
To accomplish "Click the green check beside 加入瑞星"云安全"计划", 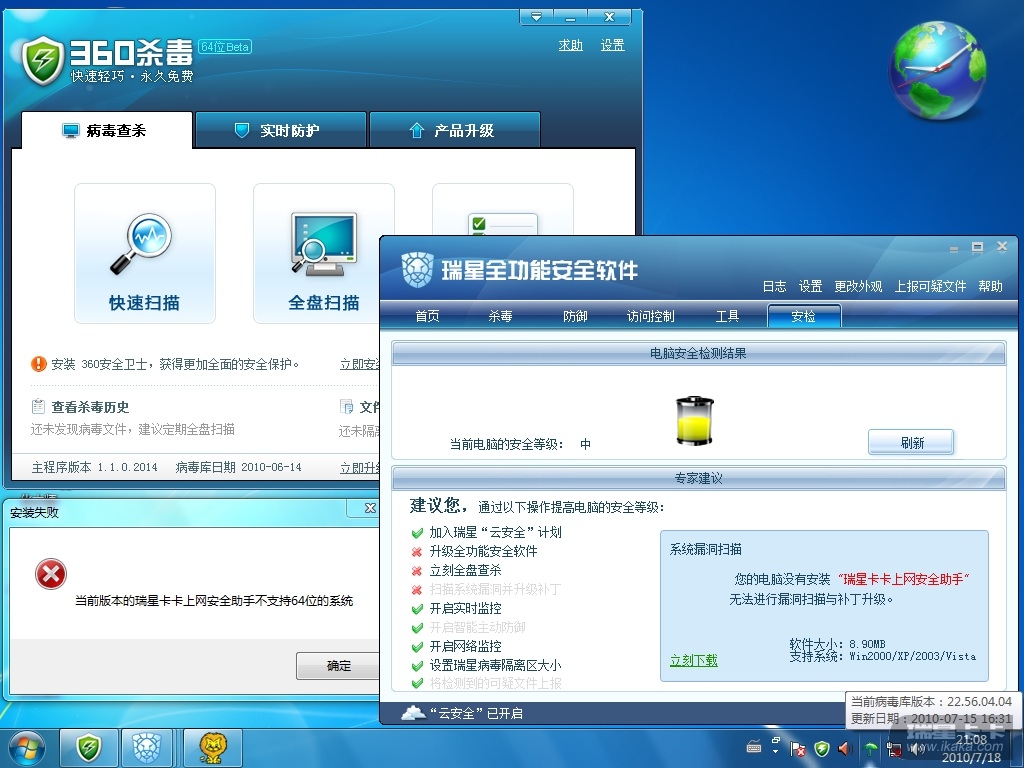I will click(x=417, y=533).
